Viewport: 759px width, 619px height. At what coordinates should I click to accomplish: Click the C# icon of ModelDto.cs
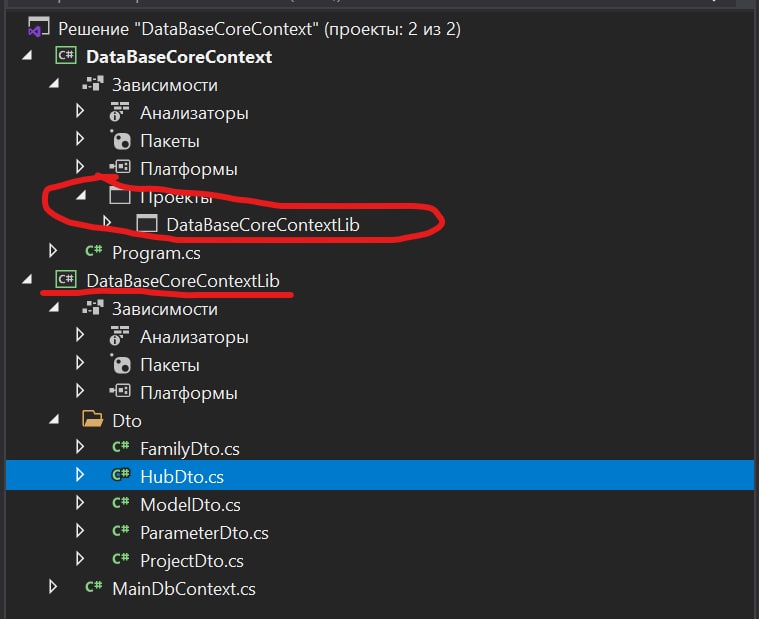click(x=121, y=503)
